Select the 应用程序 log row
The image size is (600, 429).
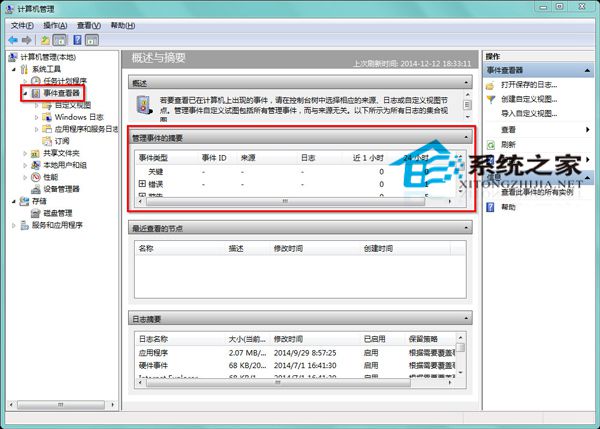pos(296,353)
